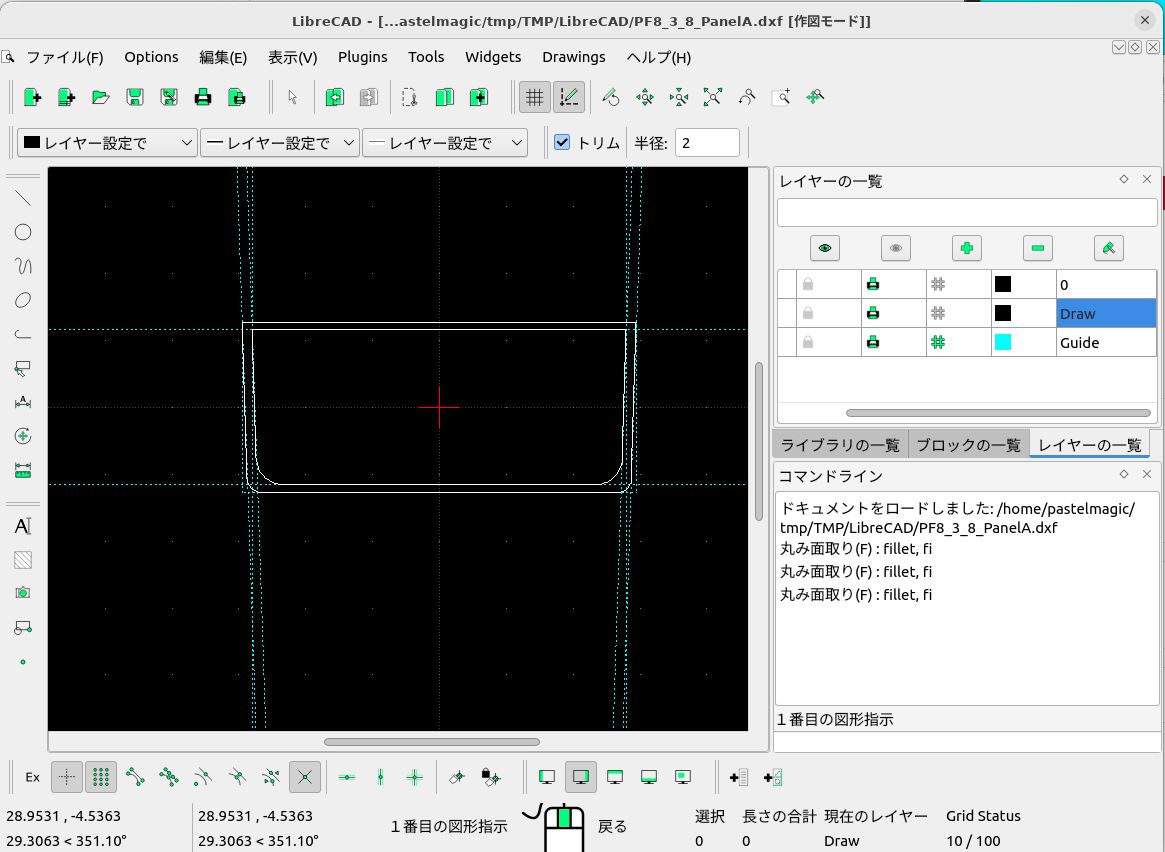Add a new layer with plus button
Image resolution: width=1165 pixels, height=852 pixels.
coord(966,248)
